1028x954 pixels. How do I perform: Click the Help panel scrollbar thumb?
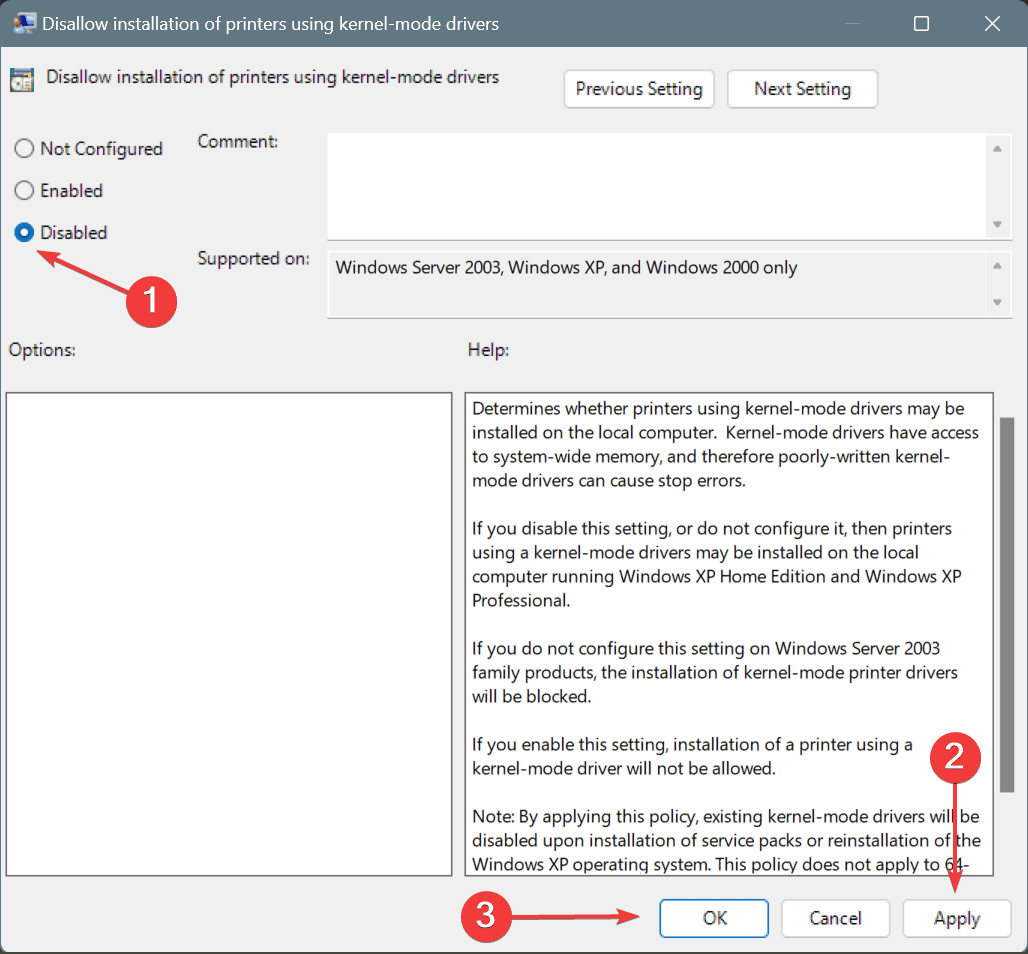tap(1007, 605)
